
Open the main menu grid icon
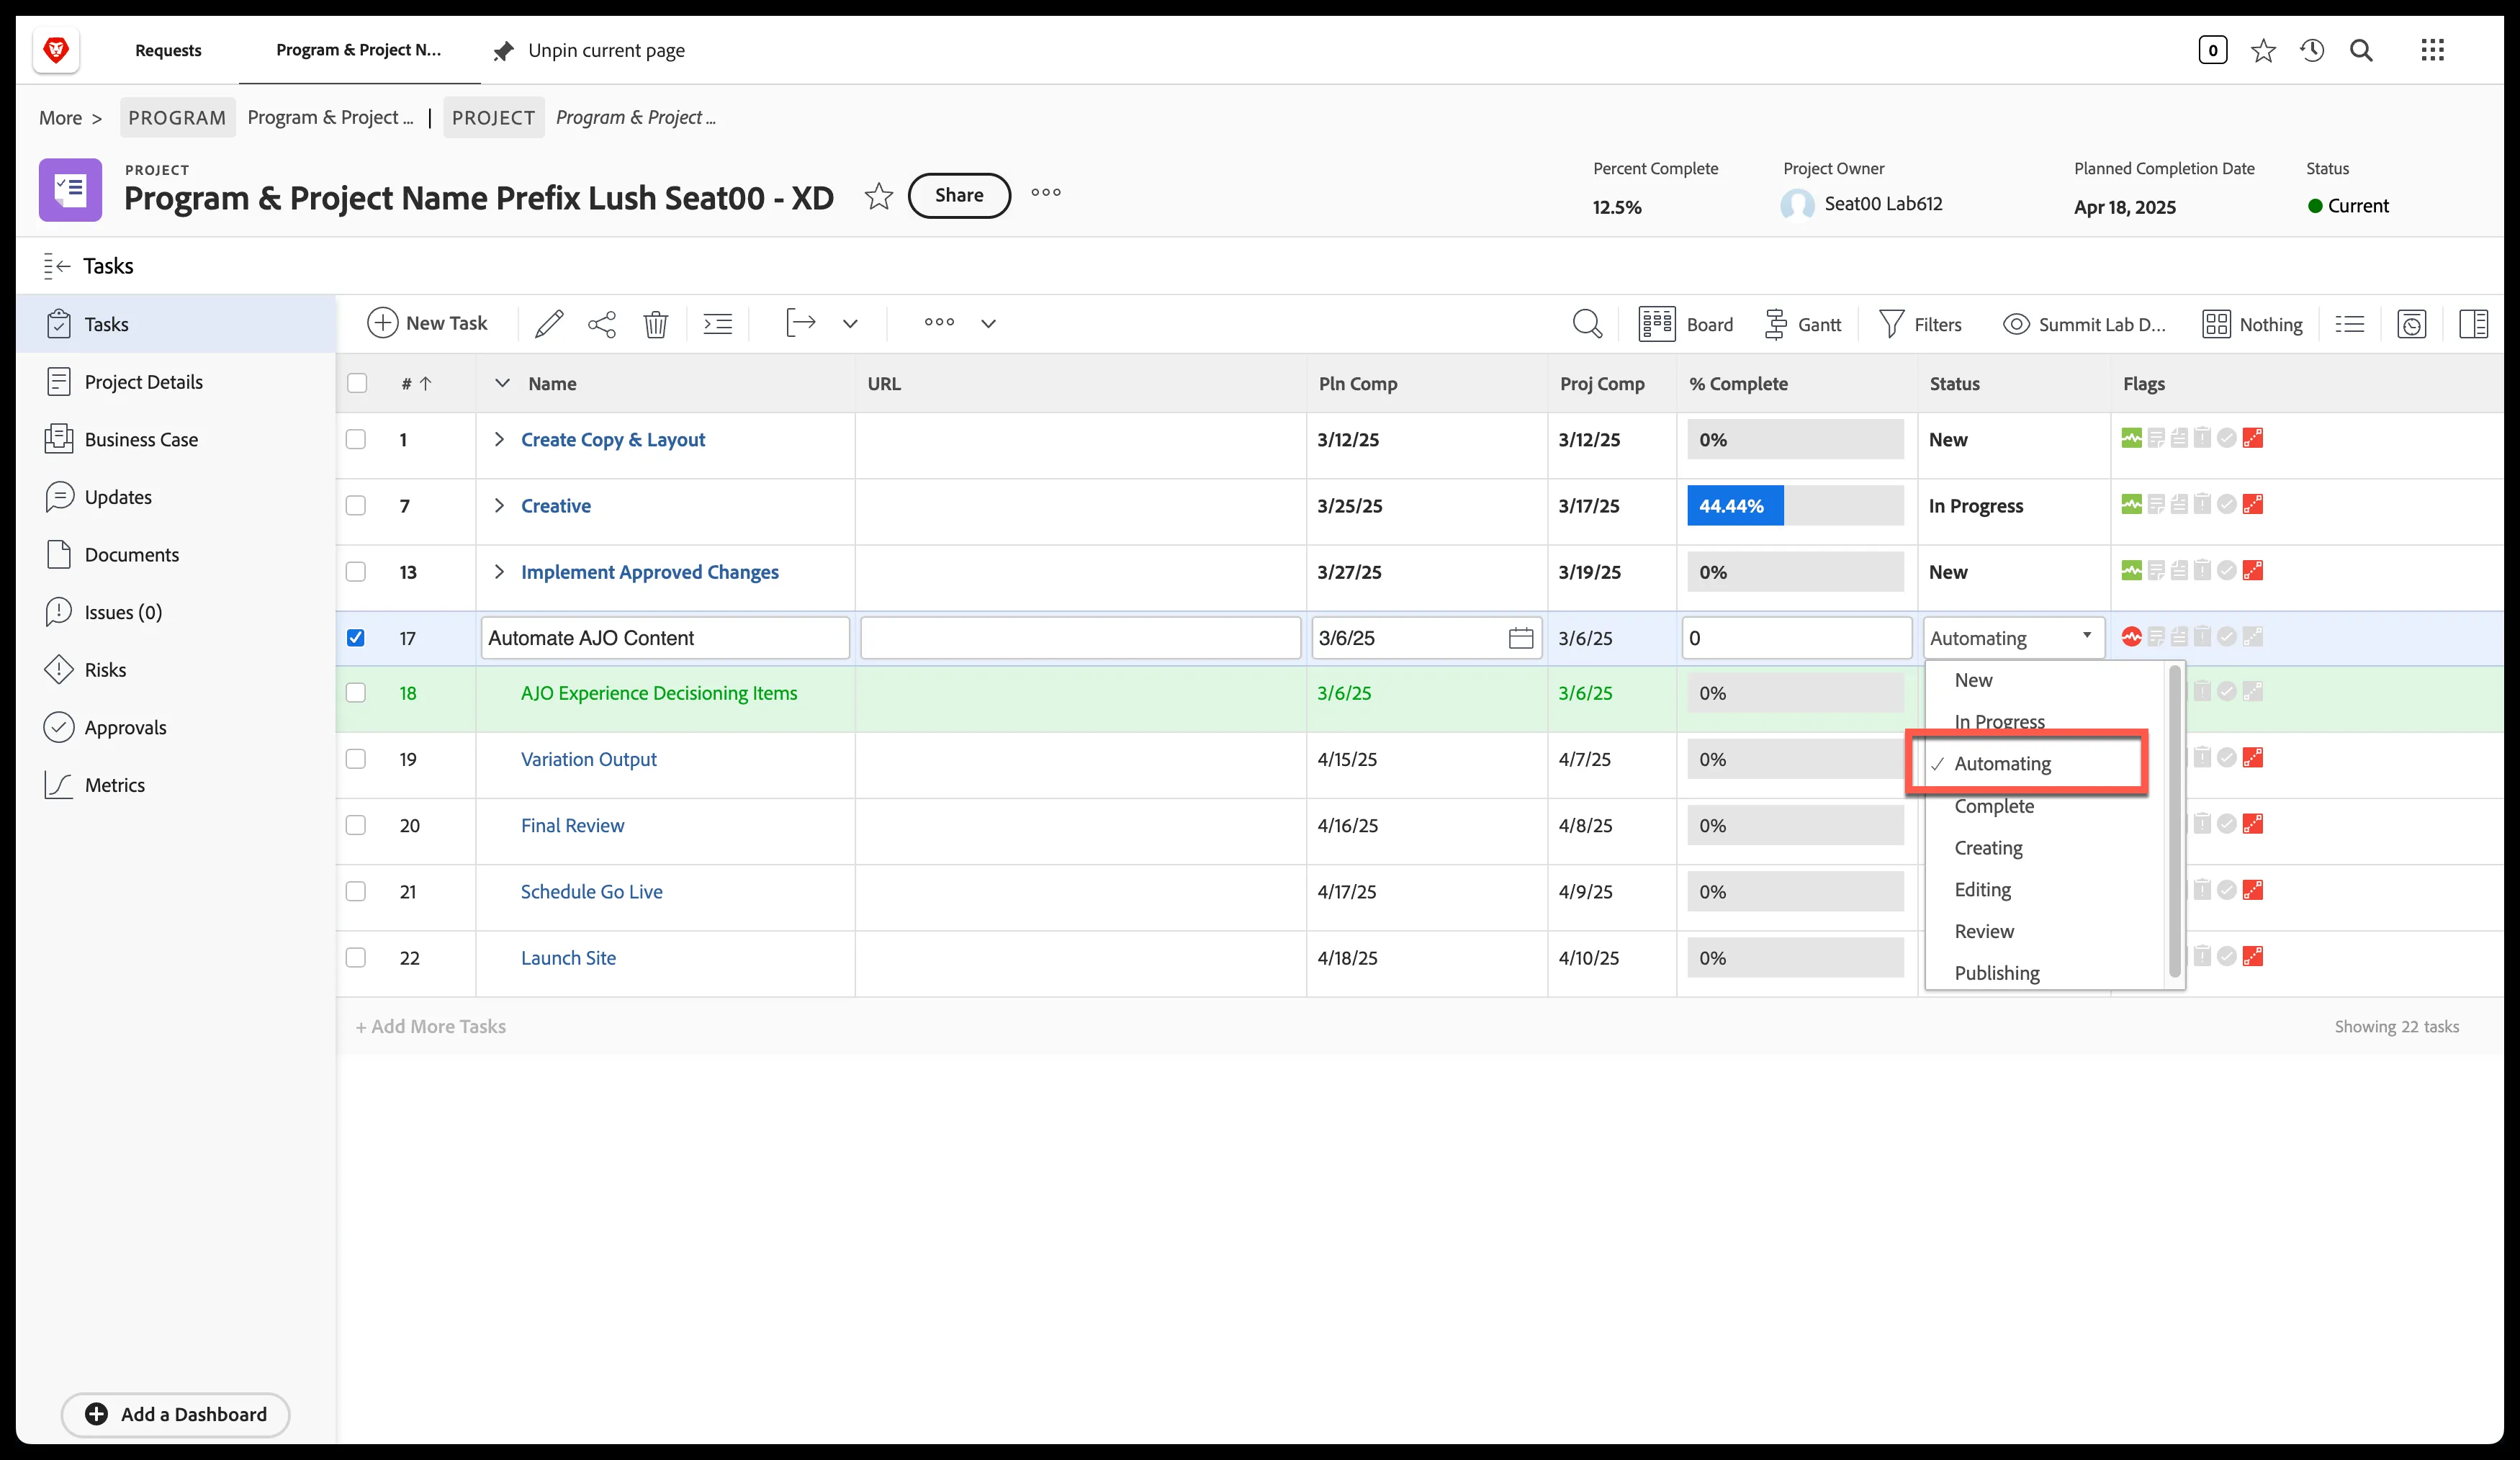2432,50
